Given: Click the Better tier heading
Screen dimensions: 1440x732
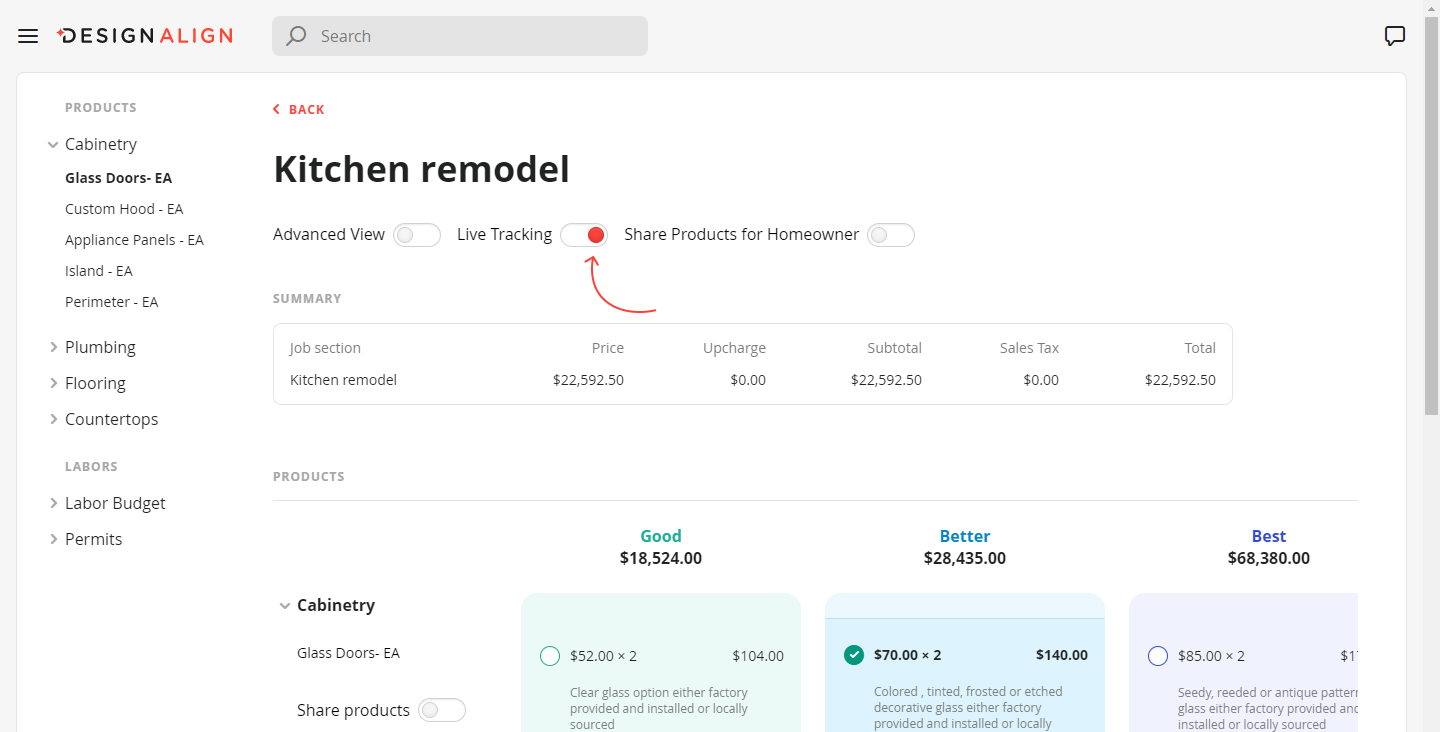Looking at the screenshot, I should pos(965,536).
